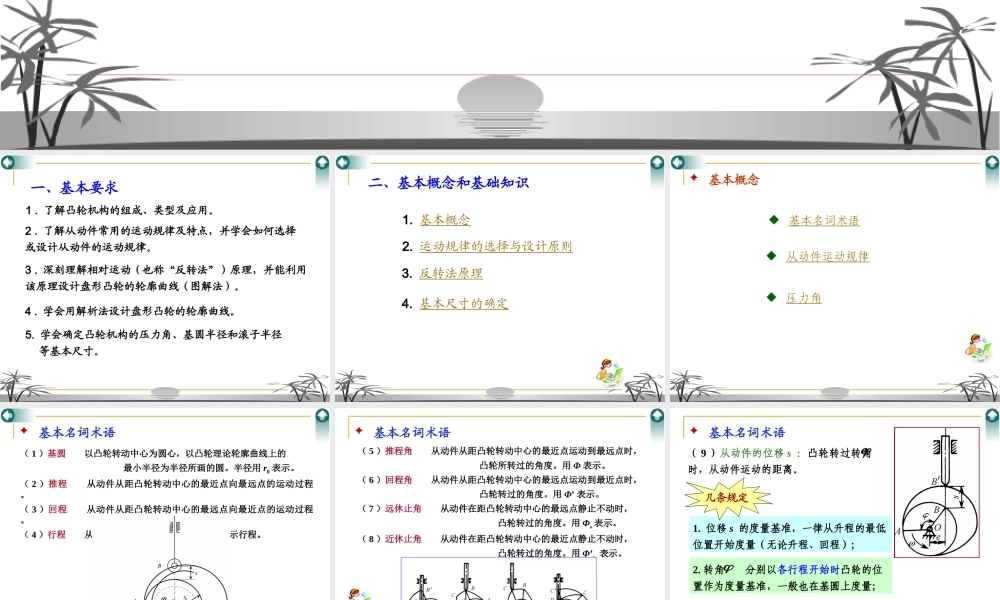Open the 从动件运动规律 hyperlink
Image resolution: width=1000 pixels, height=600 pixels.
click(x=827, y=255)
